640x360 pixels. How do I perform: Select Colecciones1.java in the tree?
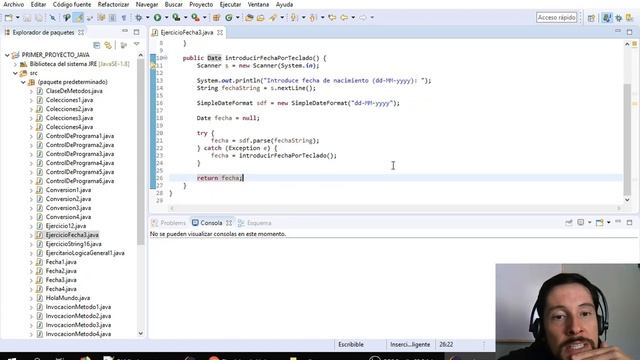coord(69,100)
